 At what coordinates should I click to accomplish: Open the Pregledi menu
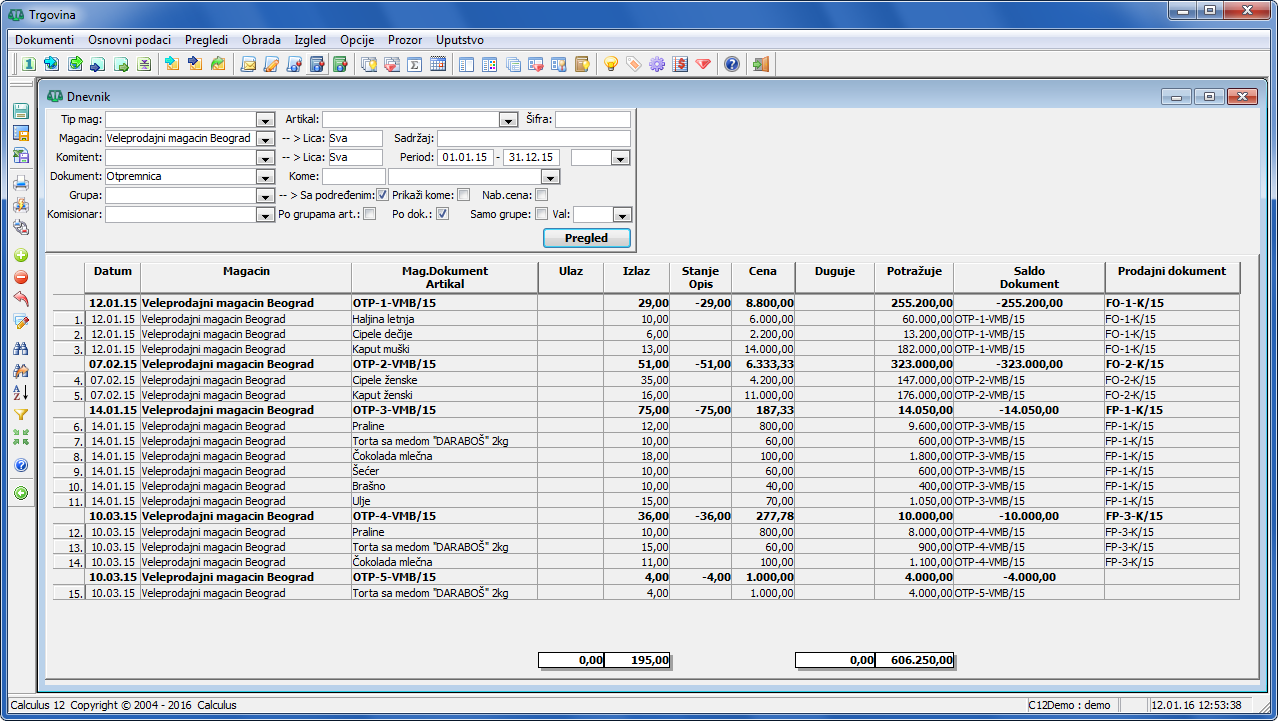click(206, 40)
